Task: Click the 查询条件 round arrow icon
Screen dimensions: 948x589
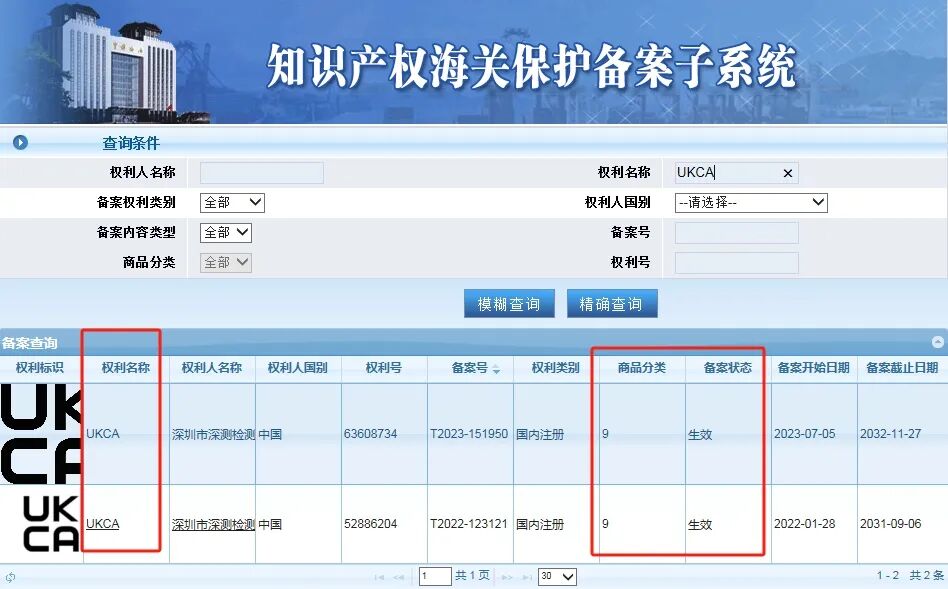Action: point(21,143)
